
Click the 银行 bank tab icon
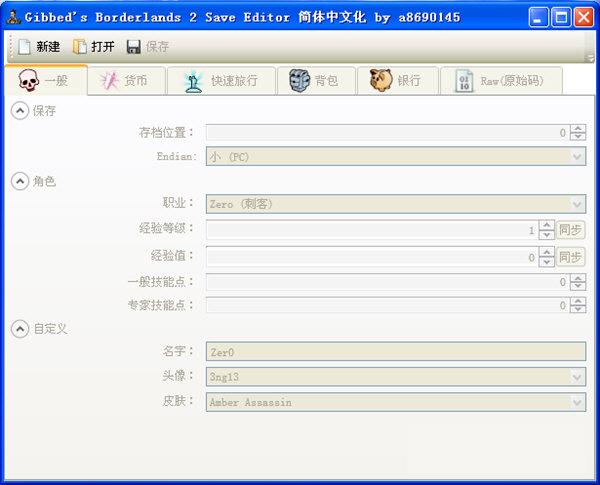(x=381, y=81)
